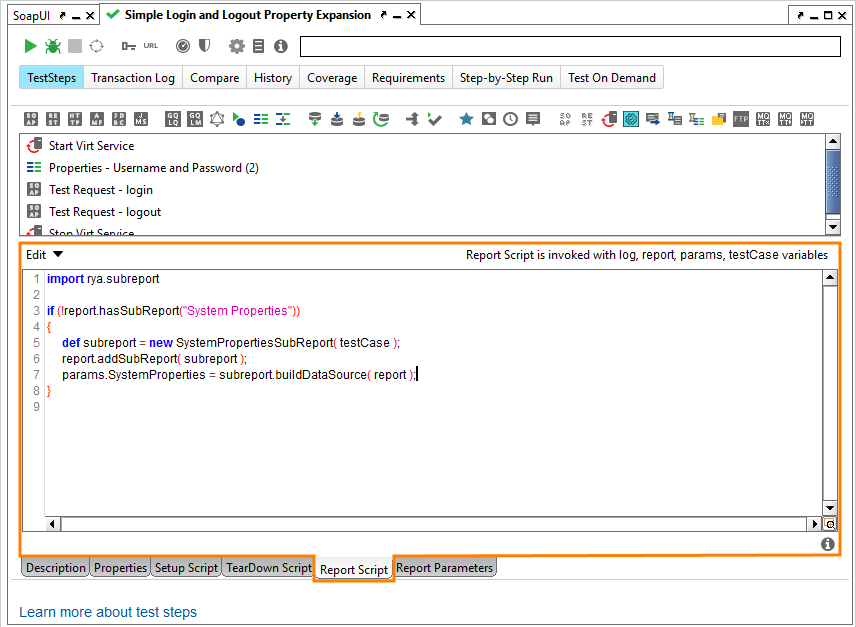856x627 pixels.
Task: Switch to Step-by-Step Run tab
Action: coord(506,77)
